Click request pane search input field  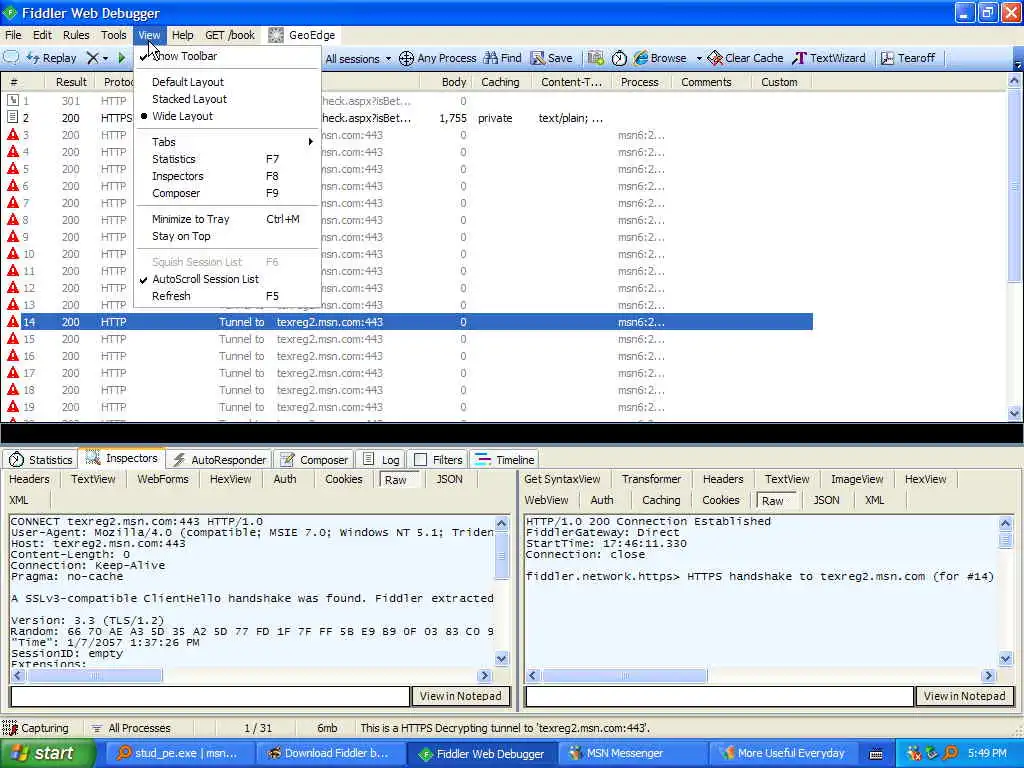click(x=210, y=697)
